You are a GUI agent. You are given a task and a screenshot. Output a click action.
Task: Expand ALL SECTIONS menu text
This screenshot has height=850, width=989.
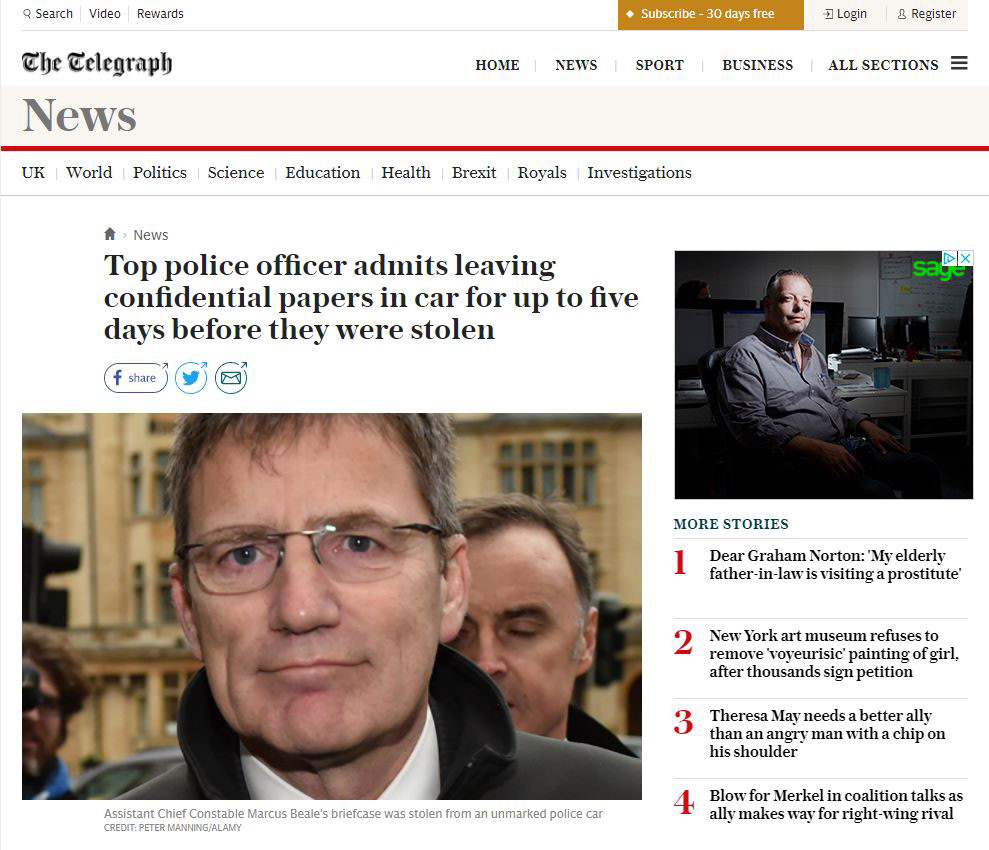tap(883, 65)
